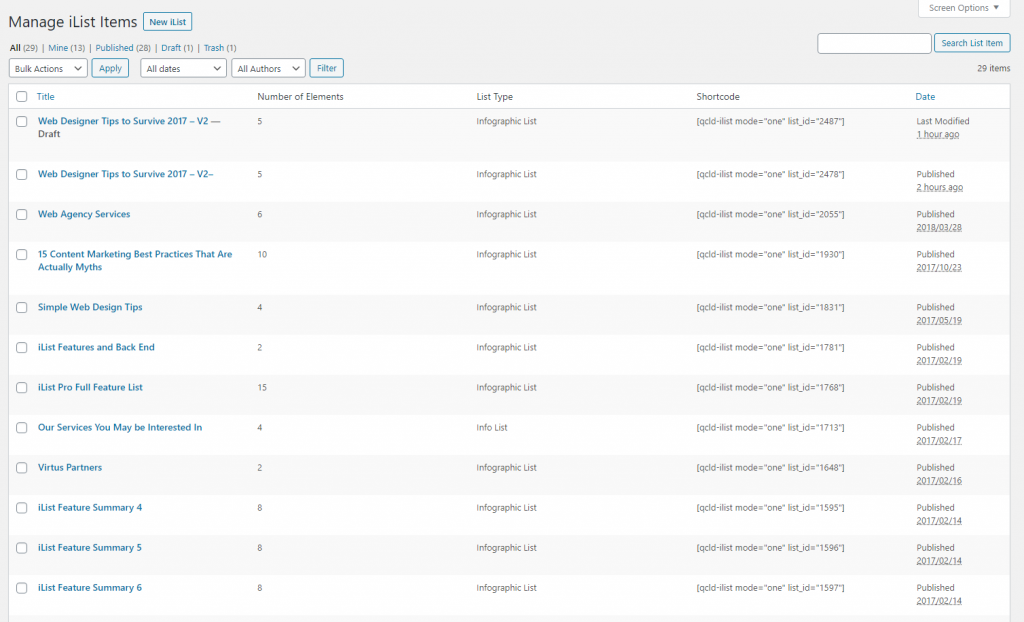View the Trash items list
The image size is (1024, 622).
click(216, 47)
